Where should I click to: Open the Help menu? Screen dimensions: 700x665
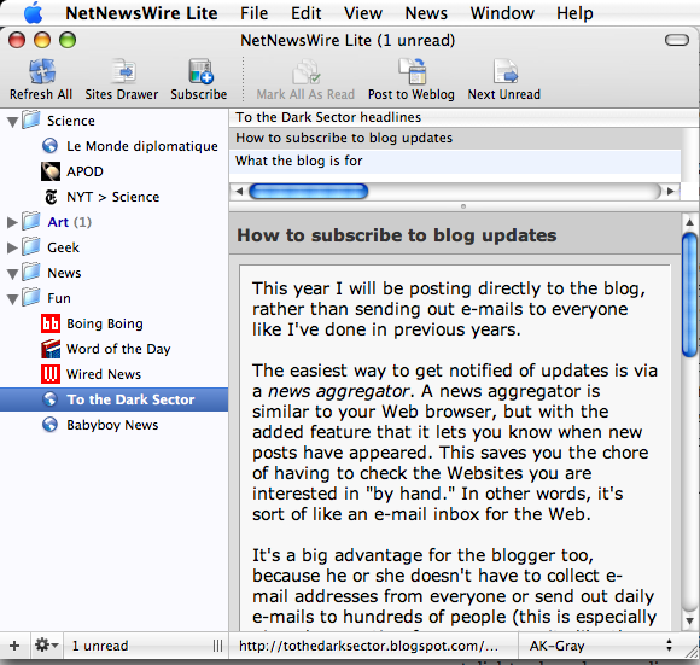point(575,13)
